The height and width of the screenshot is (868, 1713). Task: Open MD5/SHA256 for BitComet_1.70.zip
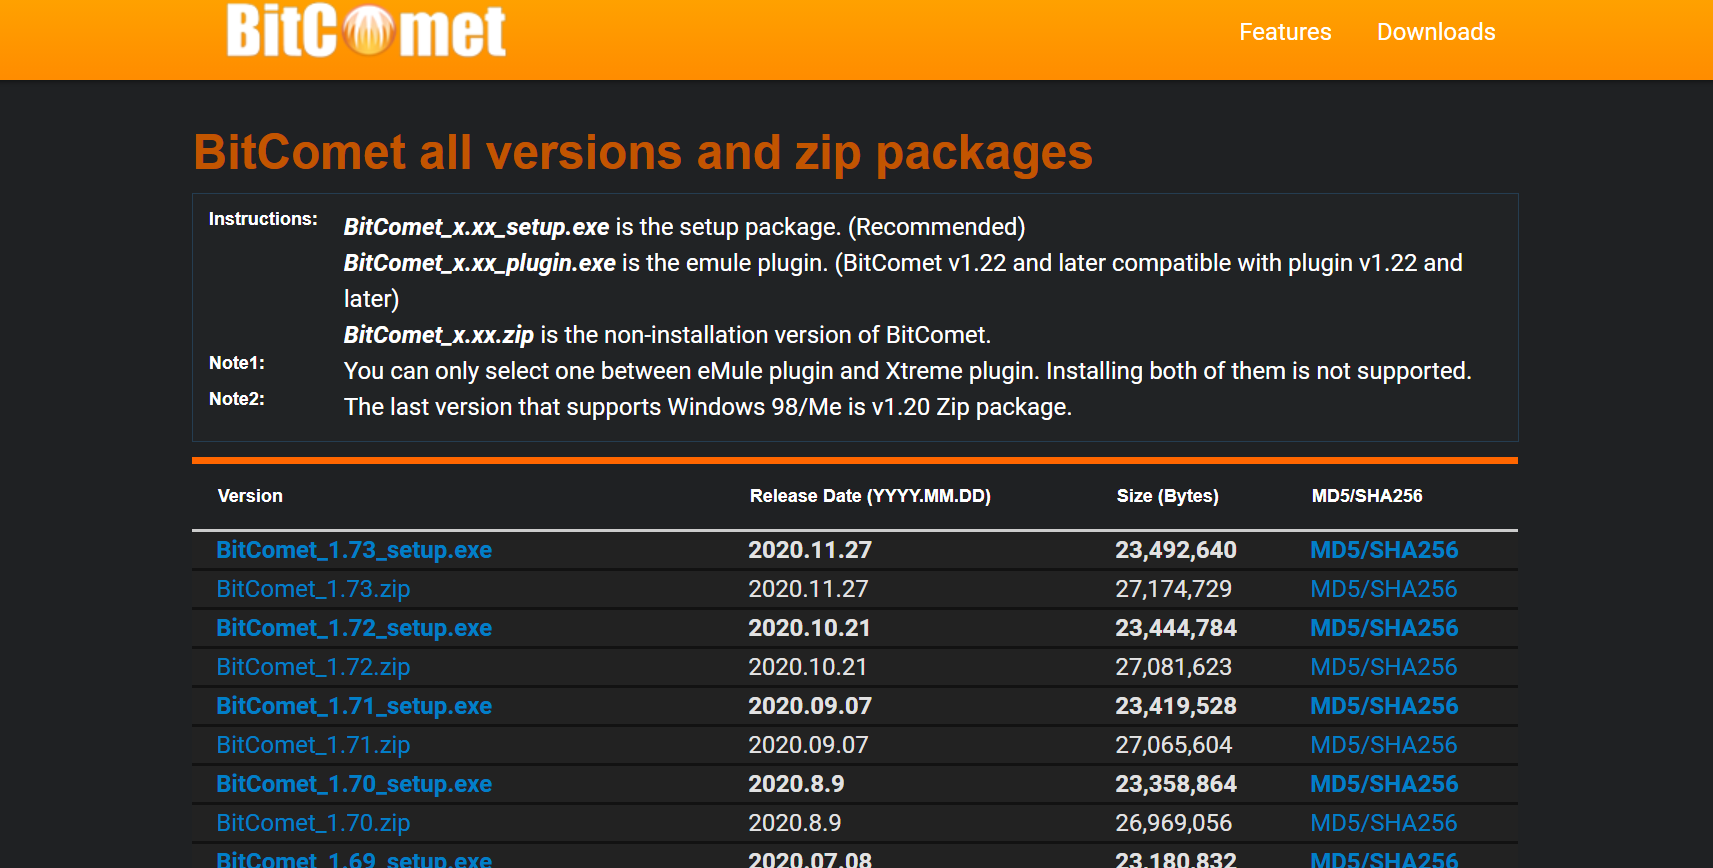point(1384,823)
